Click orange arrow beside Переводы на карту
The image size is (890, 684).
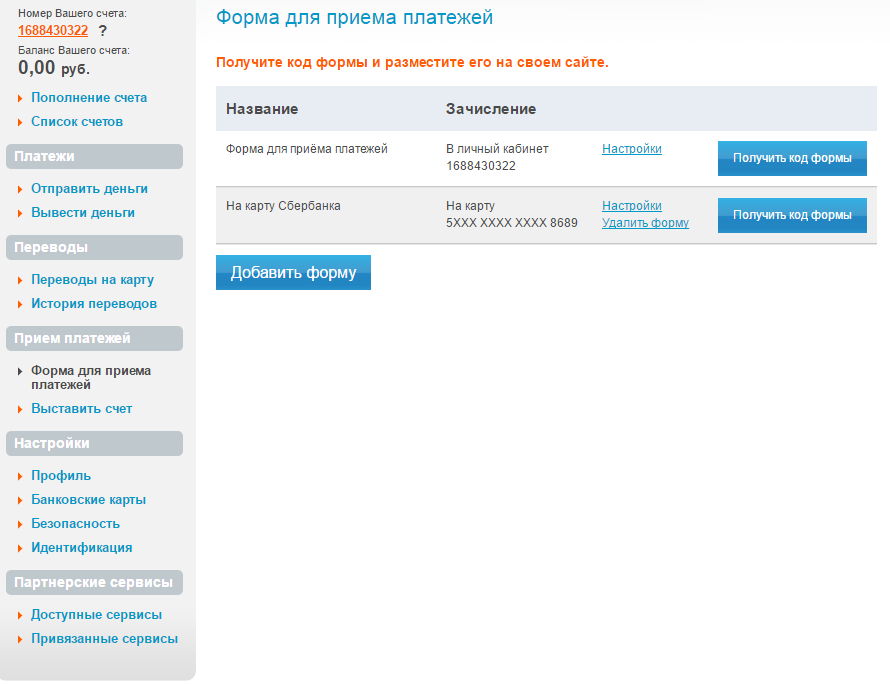[20, 280]
